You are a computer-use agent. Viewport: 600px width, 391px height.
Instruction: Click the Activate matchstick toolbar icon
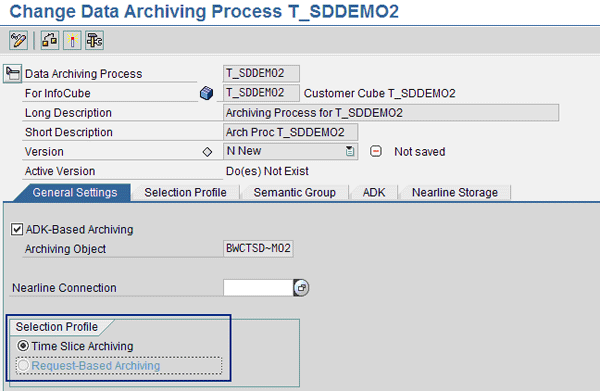72,40
